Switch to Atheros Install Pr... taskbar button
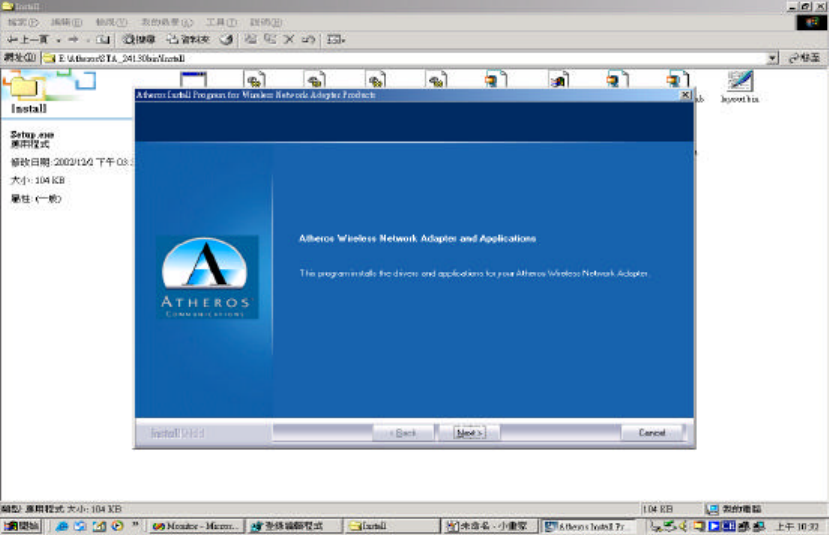829x535 pixels. coord(589,526)
